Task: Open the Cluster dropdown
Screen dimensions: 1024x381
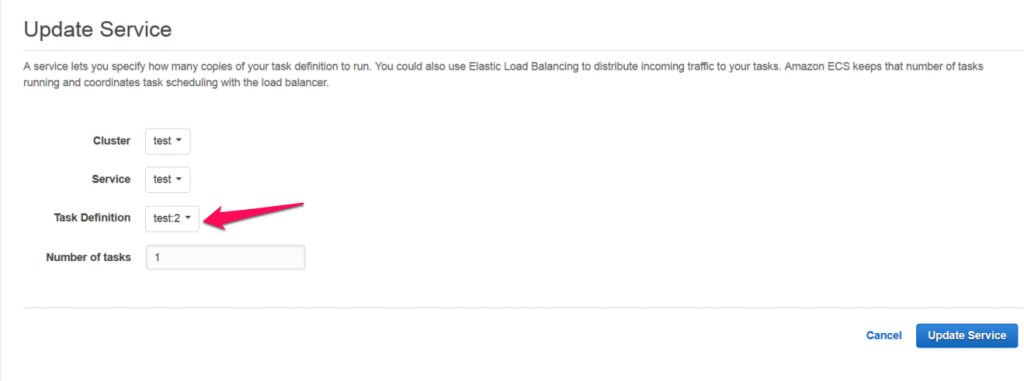Action: point(168,141)
